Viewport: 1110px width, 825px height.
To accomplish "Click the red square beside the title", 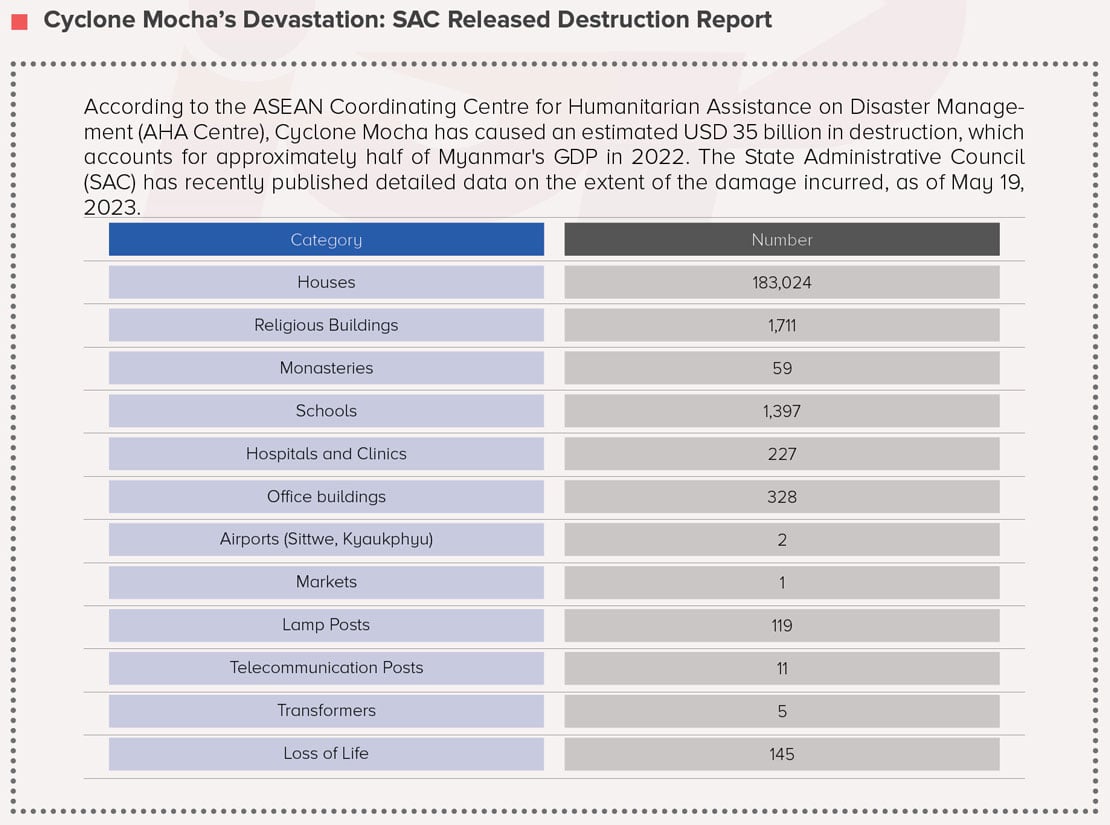I will point(19,21).
